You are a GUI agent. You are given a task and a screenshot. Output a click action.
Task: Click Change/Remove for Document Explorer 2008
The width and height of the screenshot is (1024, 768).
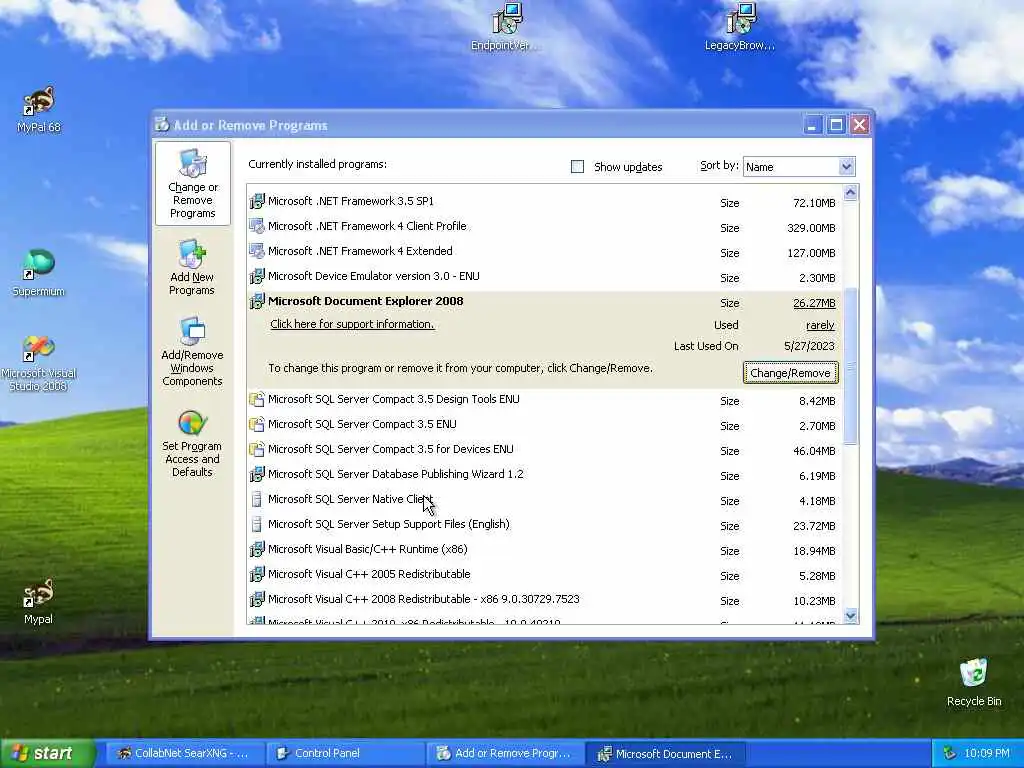(x=790, y=373)
